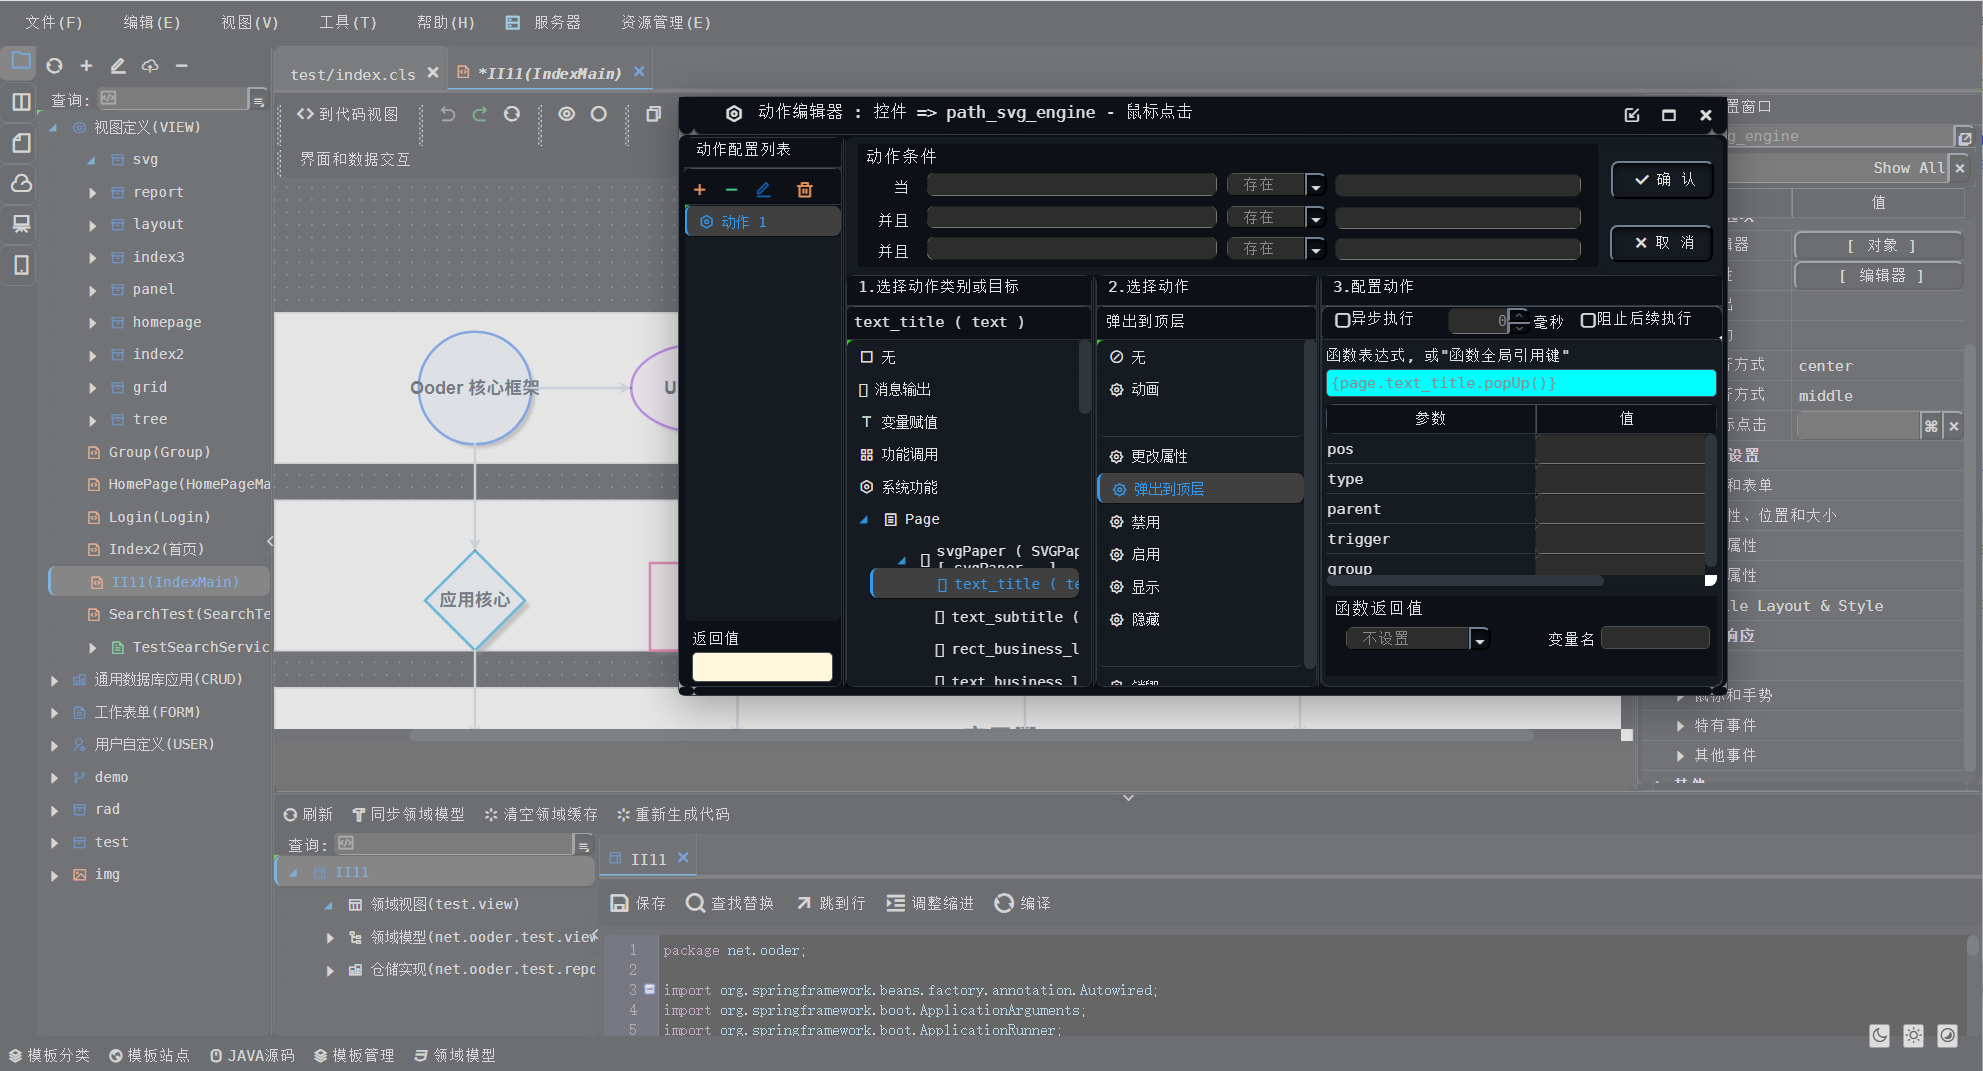The image size is (1983, 1071).
Task: Click the first condition left input field
Action: [x=1071, y=185]
